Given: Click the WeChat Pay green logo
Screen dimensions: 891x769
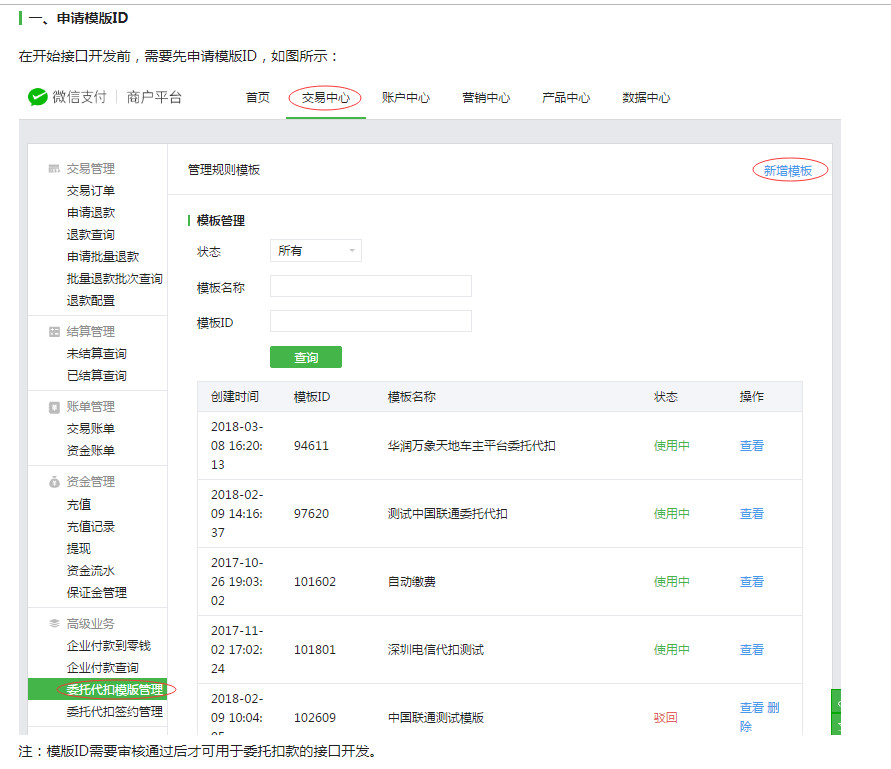Looking at the screenshot, I should click(38, 97).
